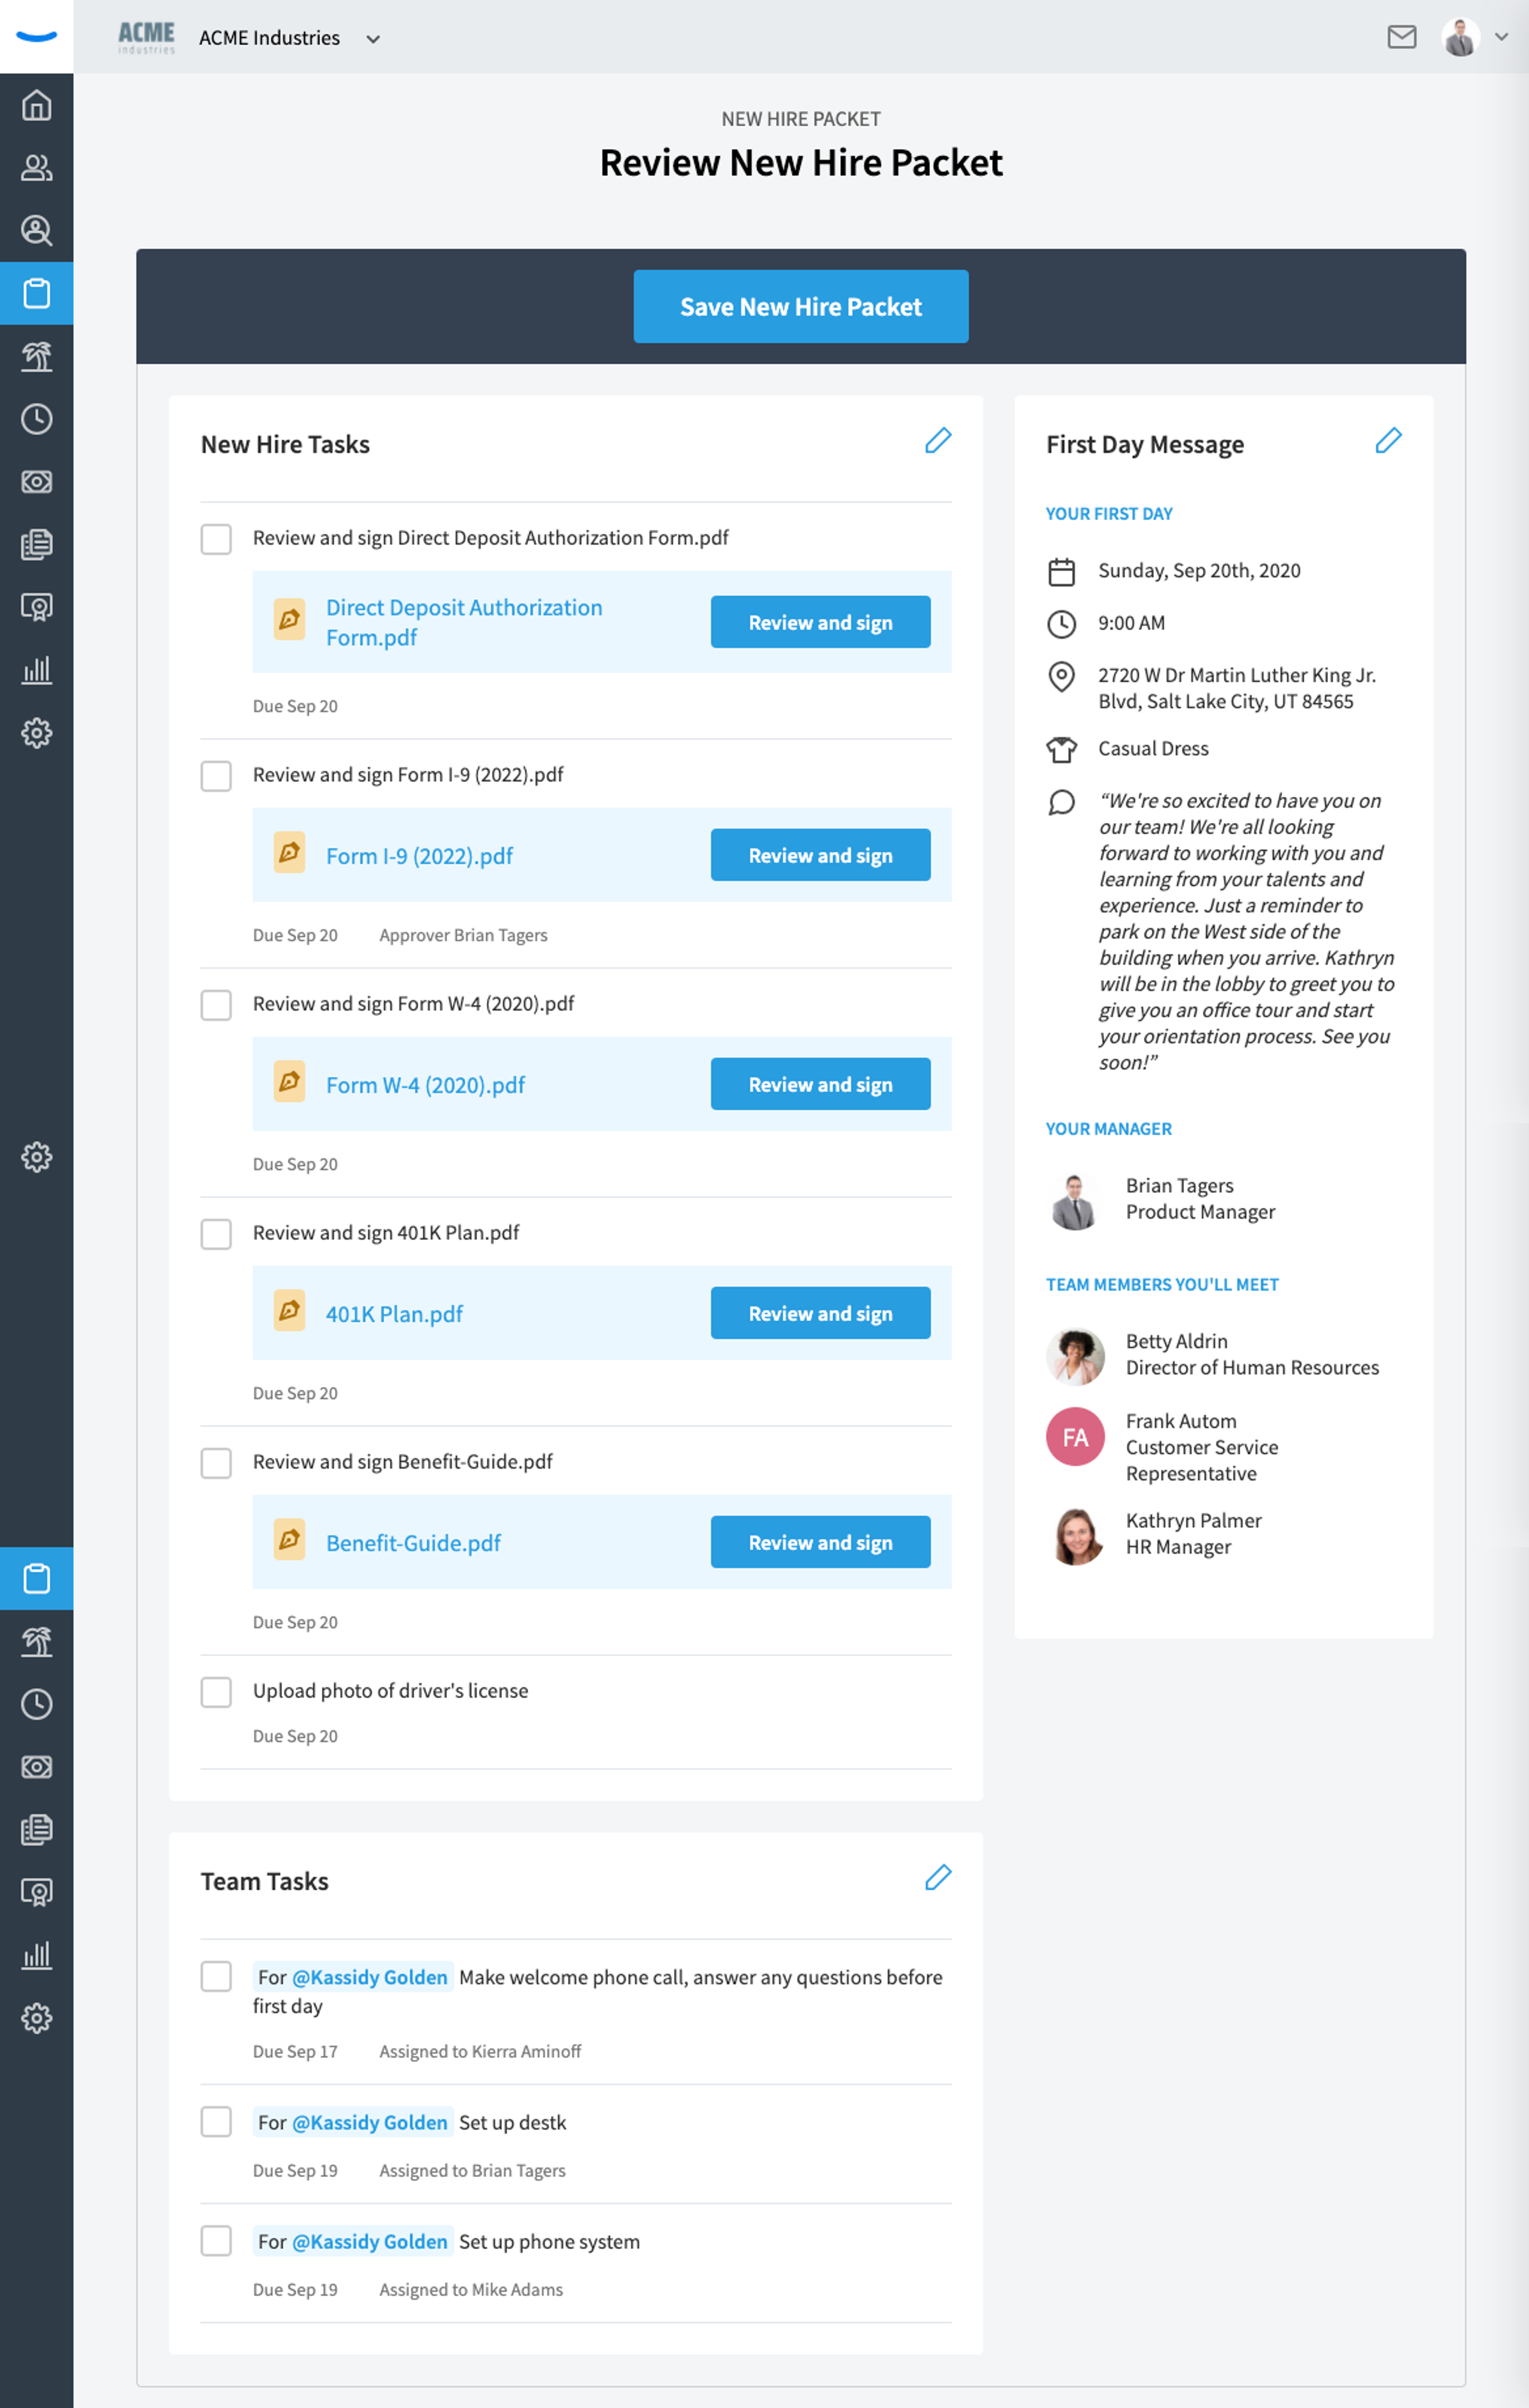Click Betty Aldrin's profile photo

(x=1075, y=1355)
